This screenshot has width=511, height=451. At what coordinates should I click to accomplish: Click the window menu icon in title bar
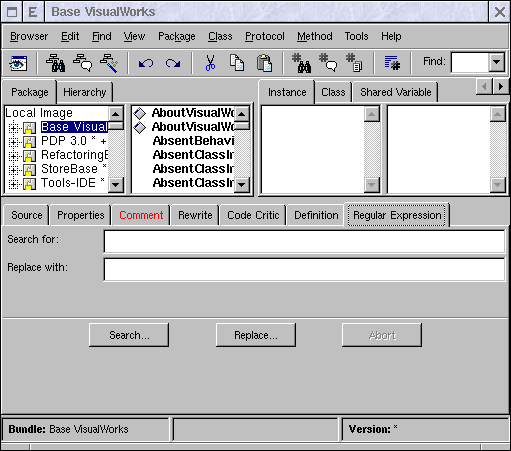(12, 12)
